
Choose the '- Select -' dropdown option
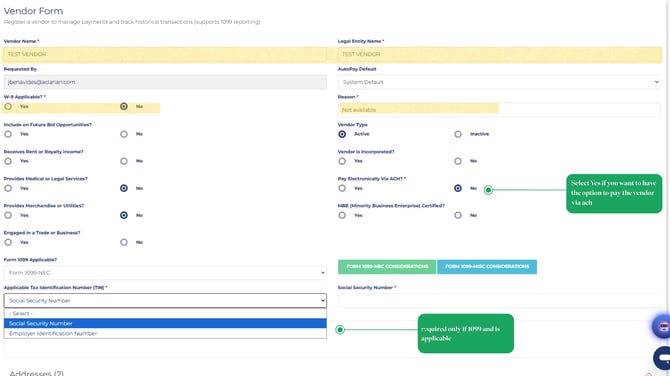click(x=165, y=313)
